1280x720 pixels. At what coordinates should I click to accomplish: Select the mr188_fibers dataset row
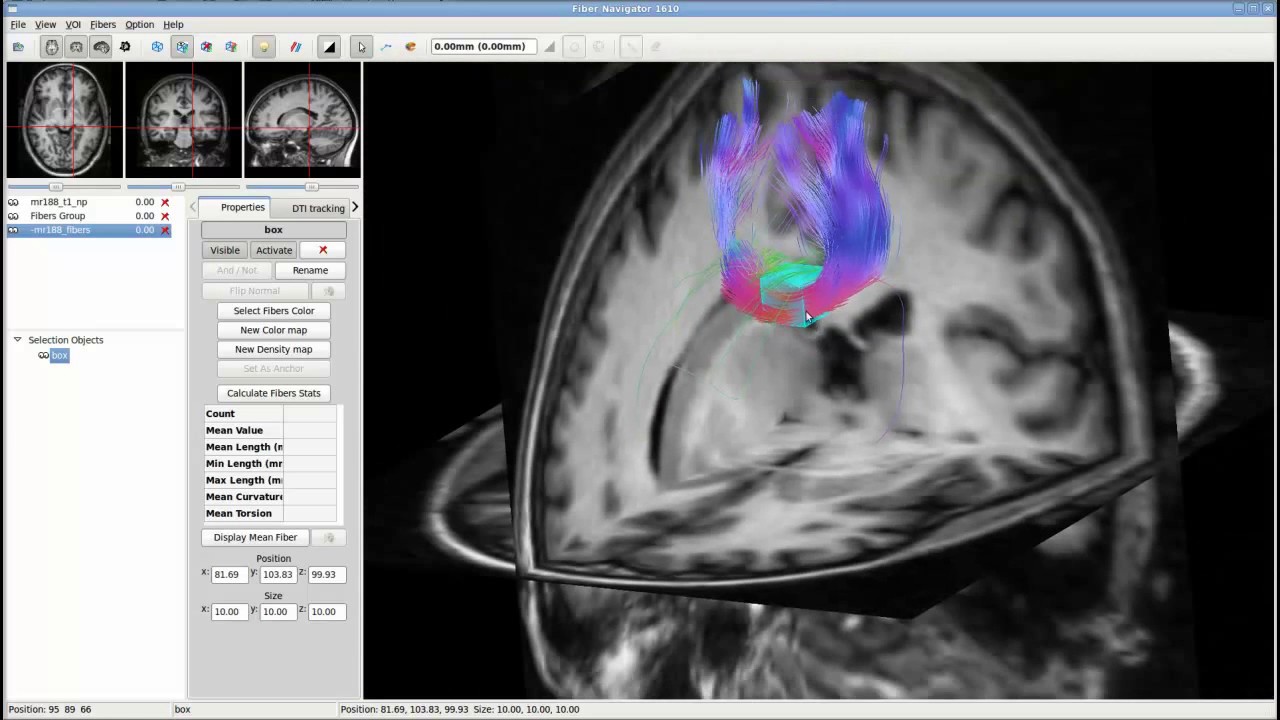point(89,230)
